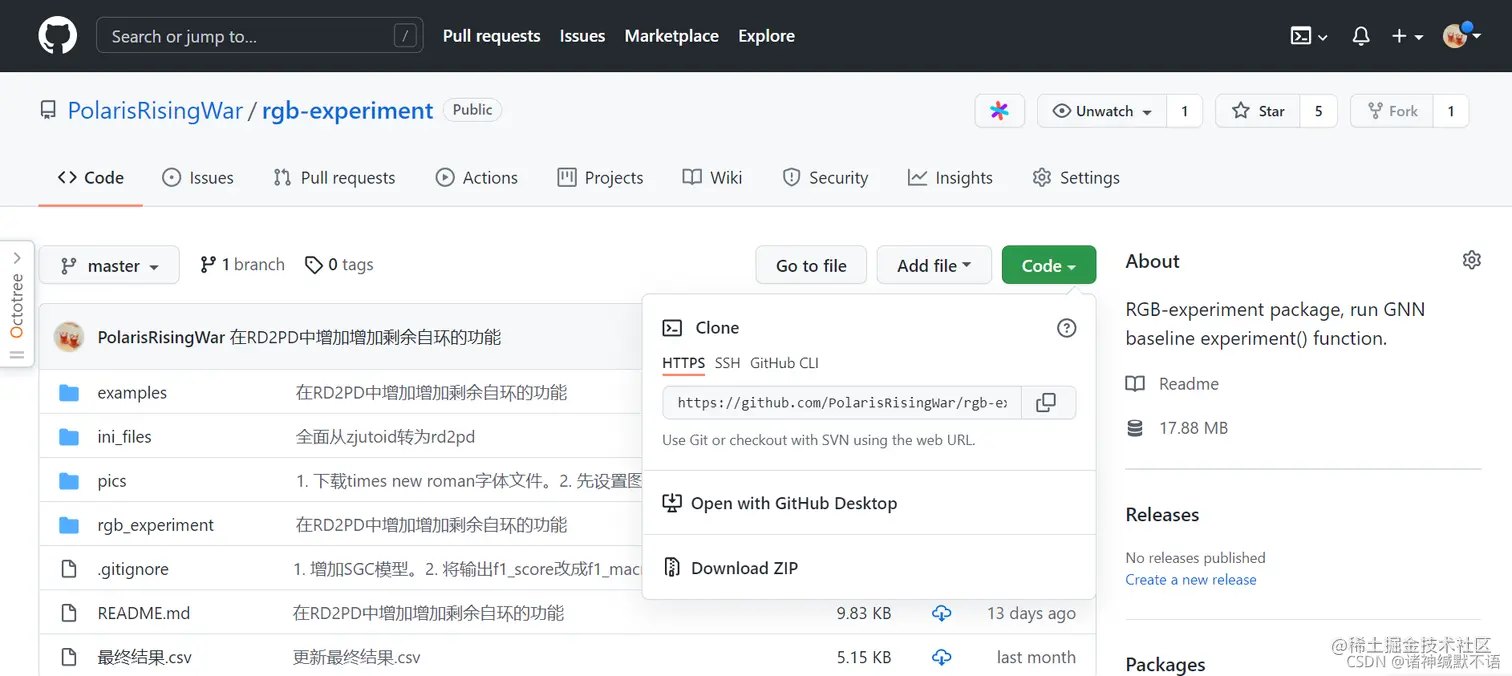Open notifications bell icon
The image size is (1512, 676).
pyautogui.click(x=1360, y=36)
